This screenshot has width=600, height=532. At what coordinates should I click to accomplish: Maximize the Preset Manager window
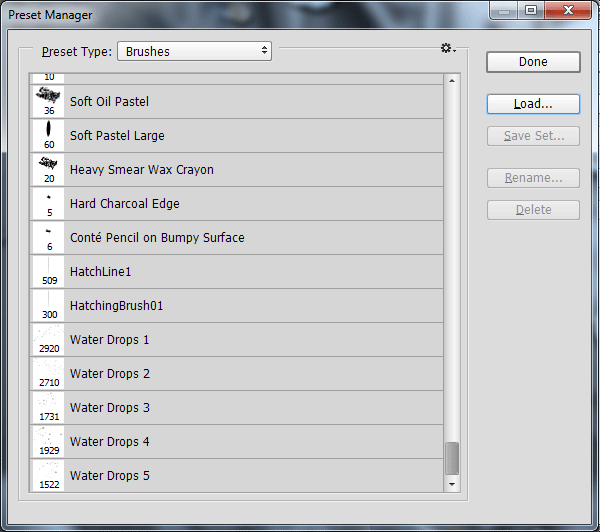click(531, 10)
